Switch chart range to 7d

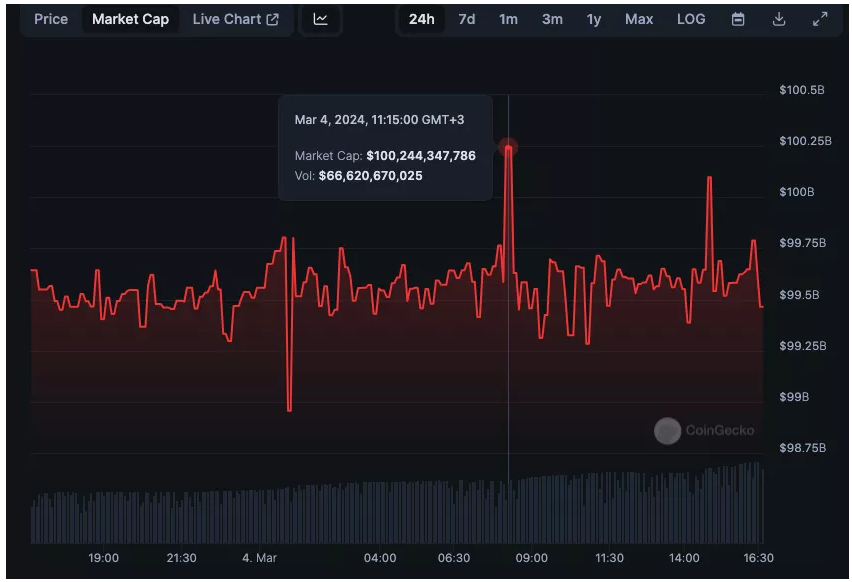[x=467, y=19]
